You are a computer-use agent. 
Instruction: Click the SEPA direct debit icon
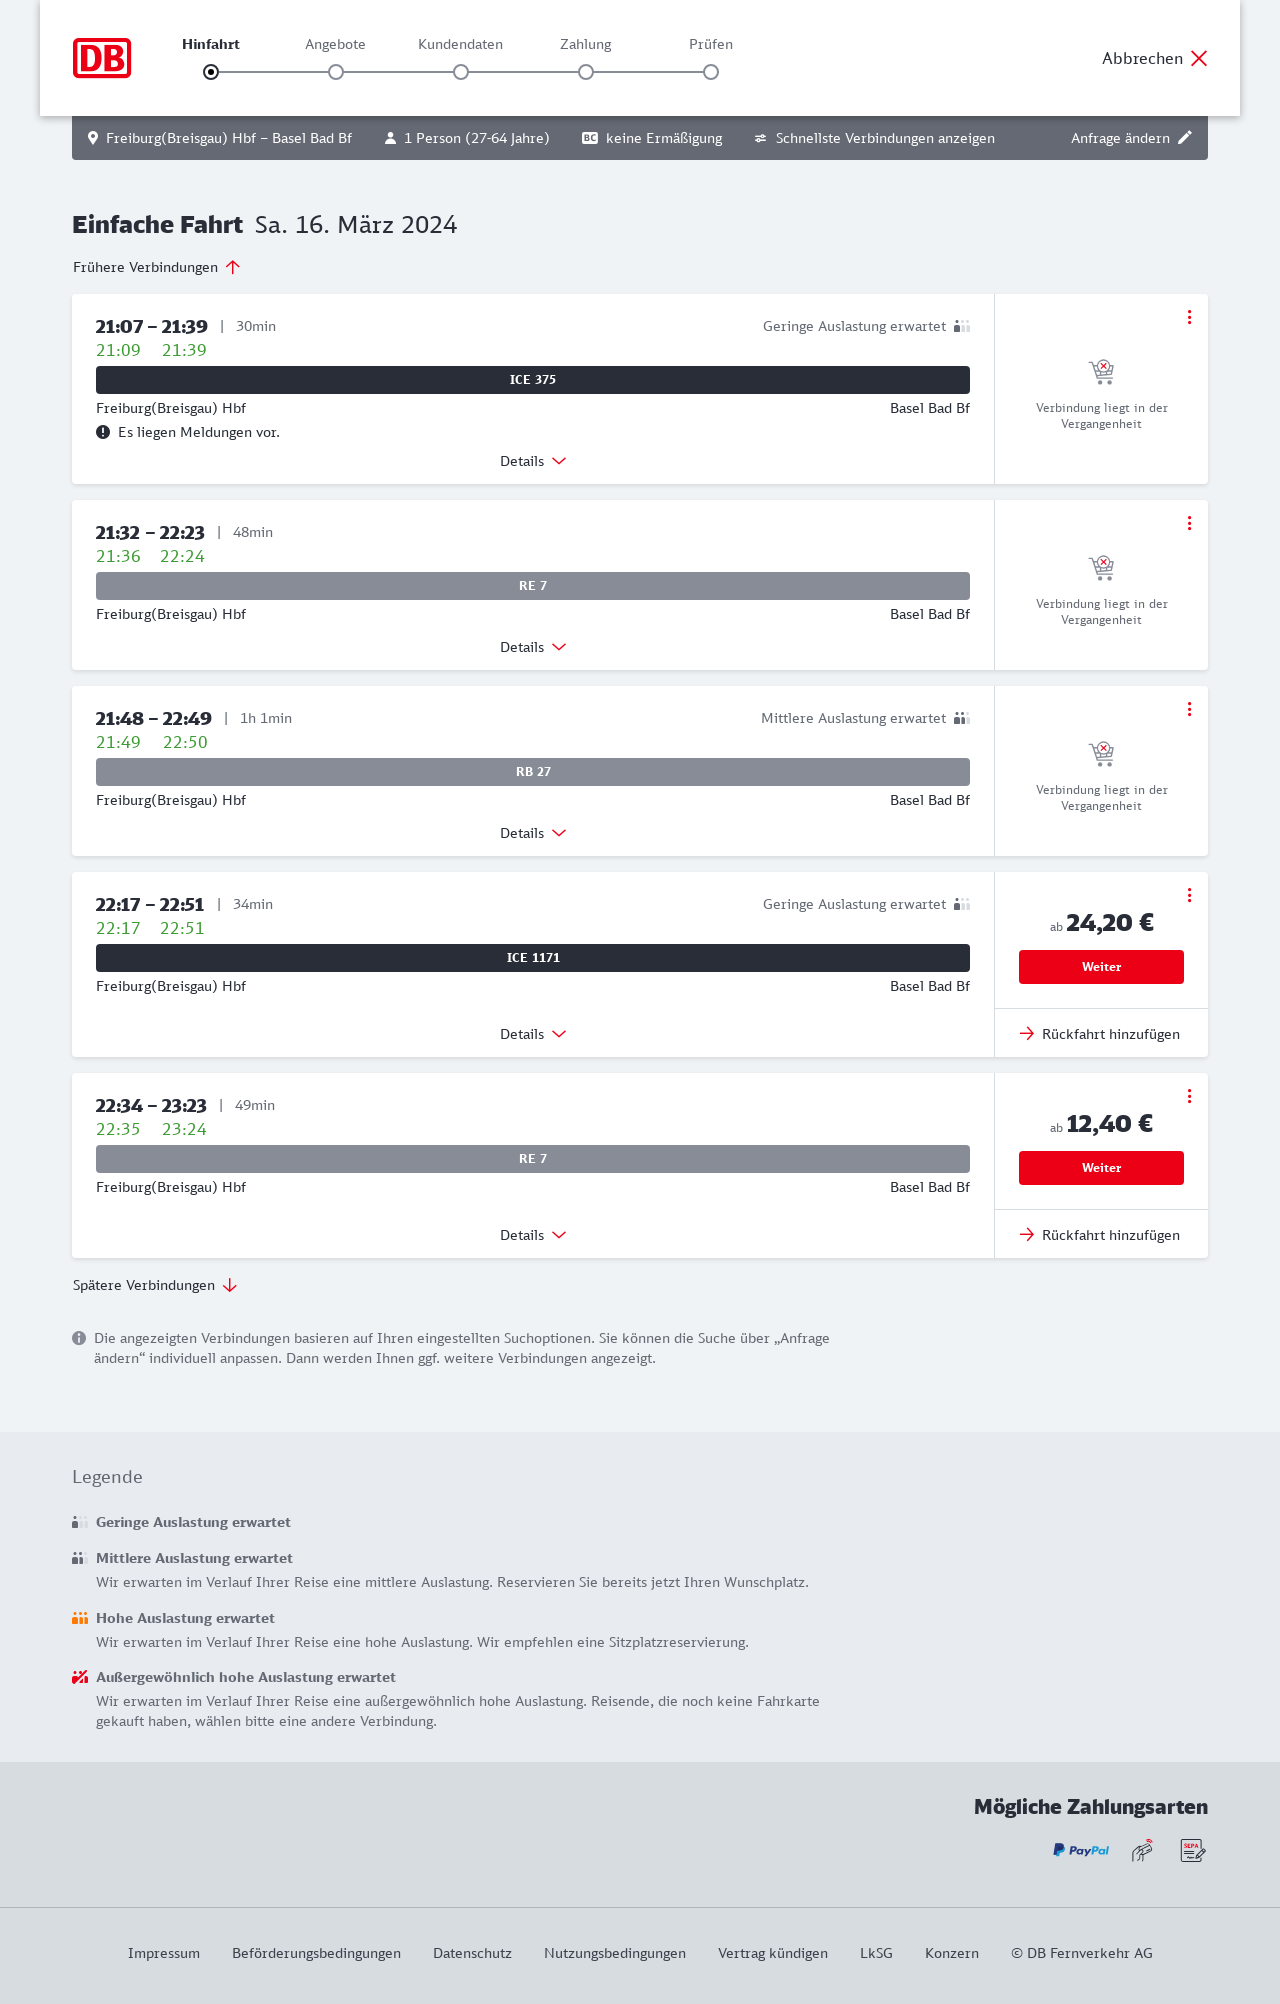(x=1192, y=1850)
